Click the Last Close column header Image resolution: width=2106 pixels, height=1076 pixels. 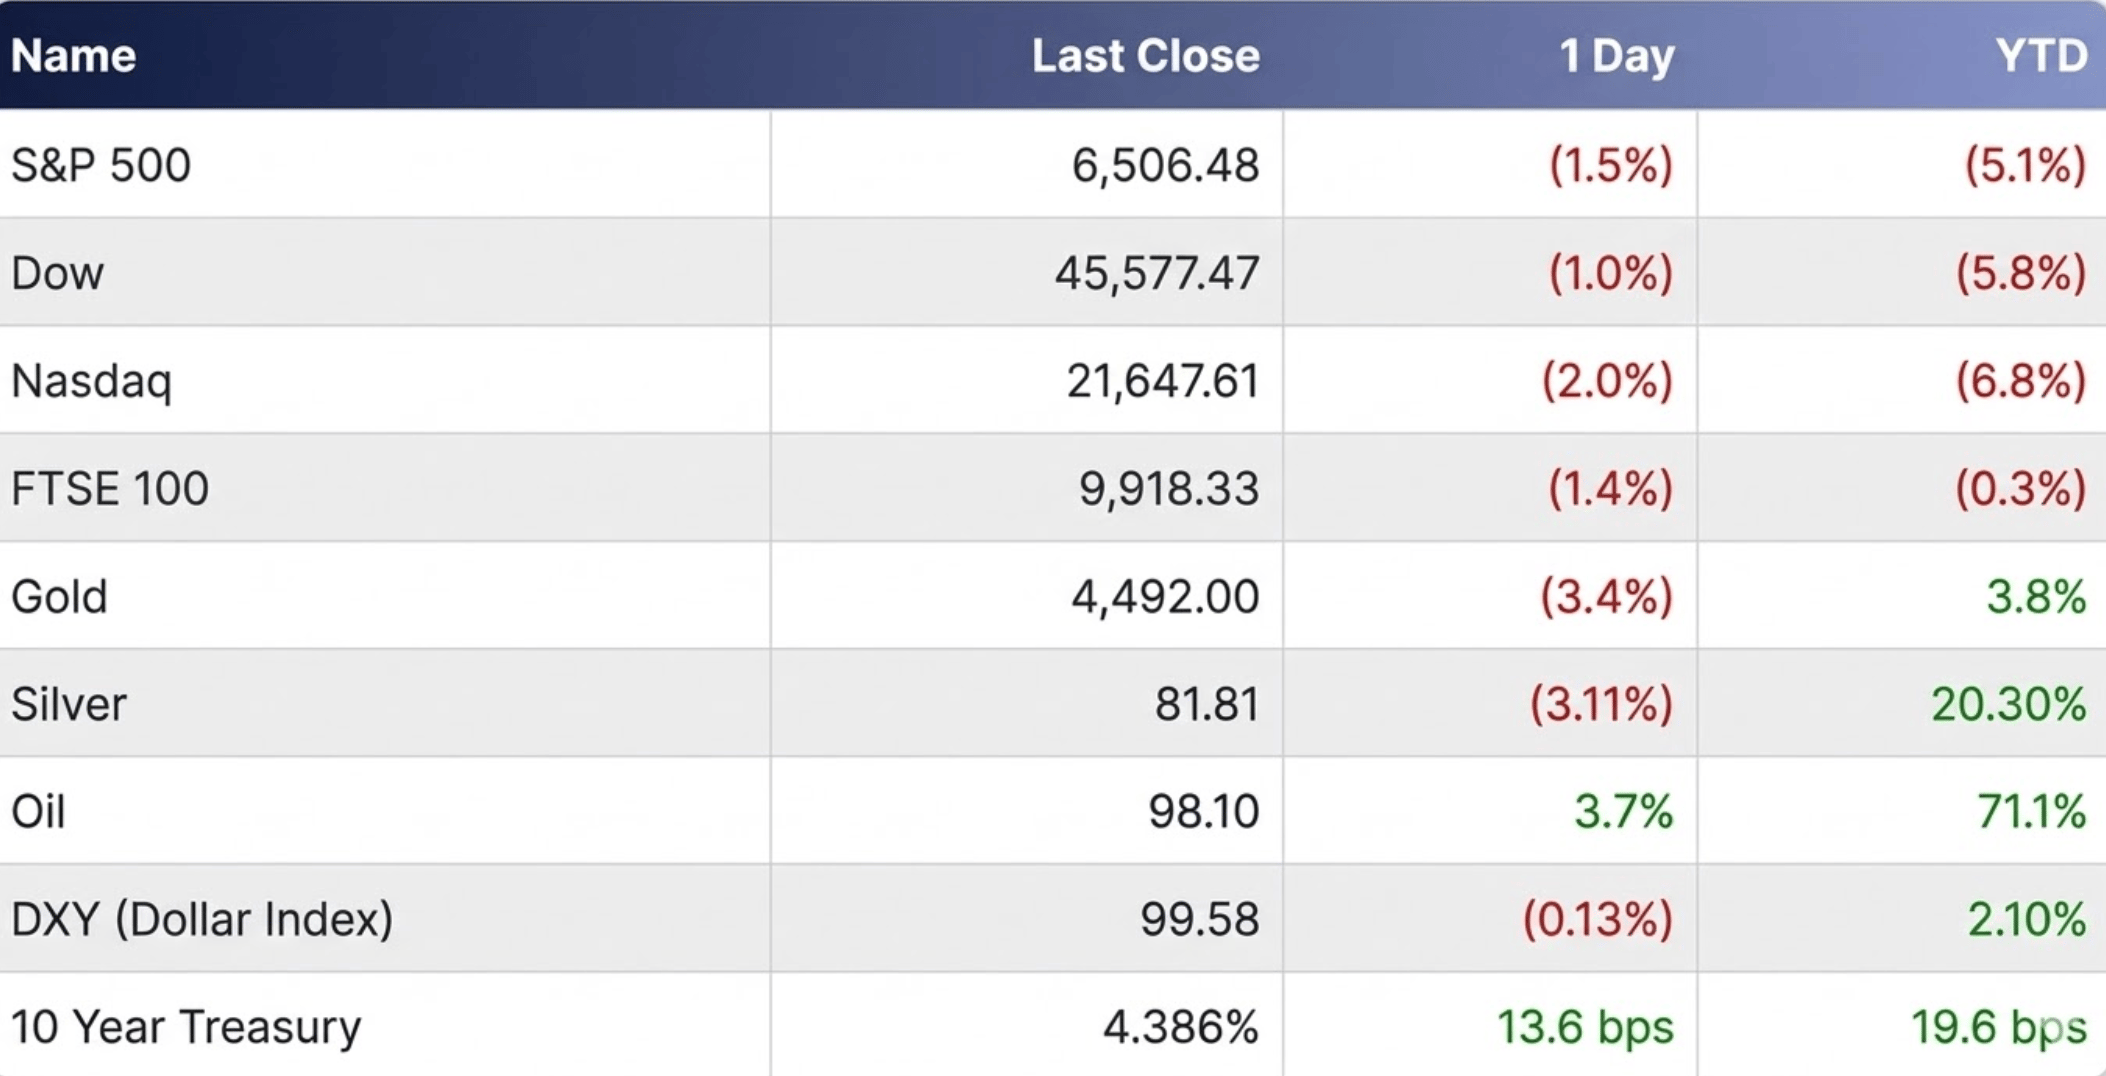pos(1145,56)
